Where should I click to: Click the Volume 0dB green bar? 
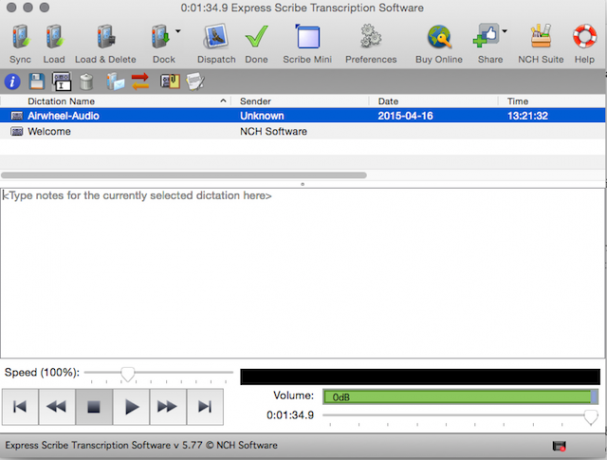coord(460,397)
